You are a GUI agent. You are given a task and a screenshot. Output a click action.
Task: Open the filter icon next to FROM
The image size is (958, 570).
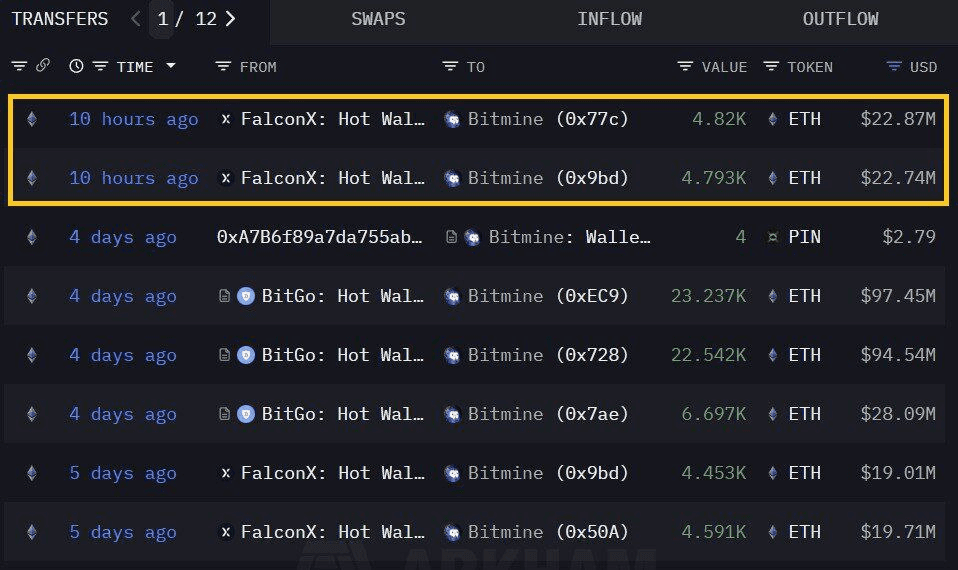[x=223, y=66]
